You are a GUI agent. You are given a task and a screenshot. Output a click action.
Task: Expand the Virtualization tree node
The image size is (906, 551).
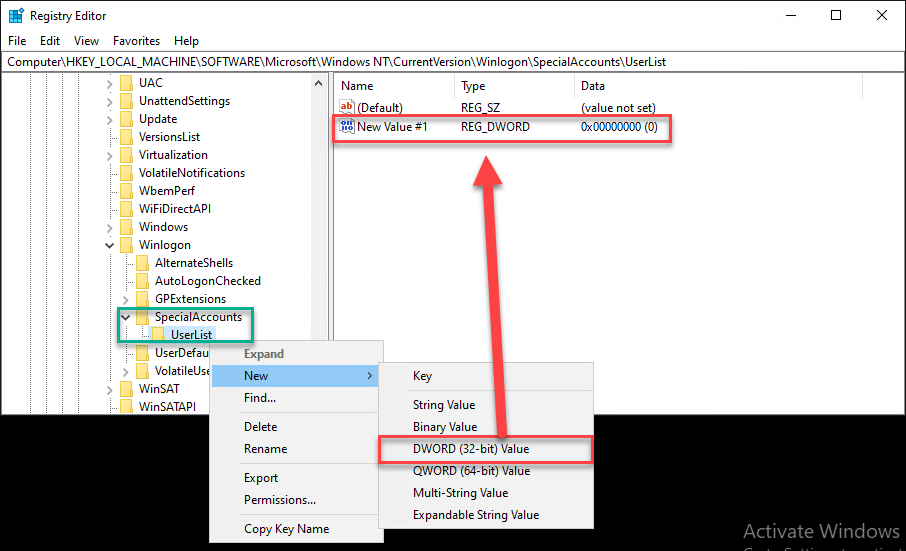(109, 155)
